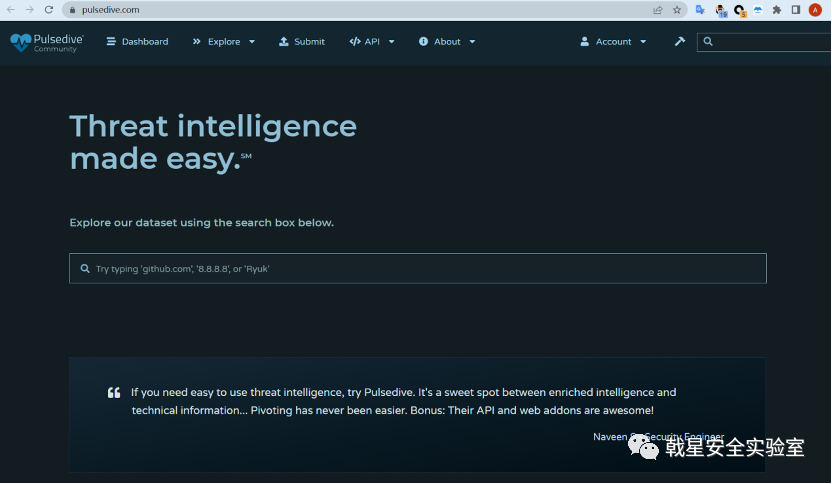Screen dimensions: 832x484
Task: Click 'Threat intelligence made easy' headline
Action: [213, 142]
